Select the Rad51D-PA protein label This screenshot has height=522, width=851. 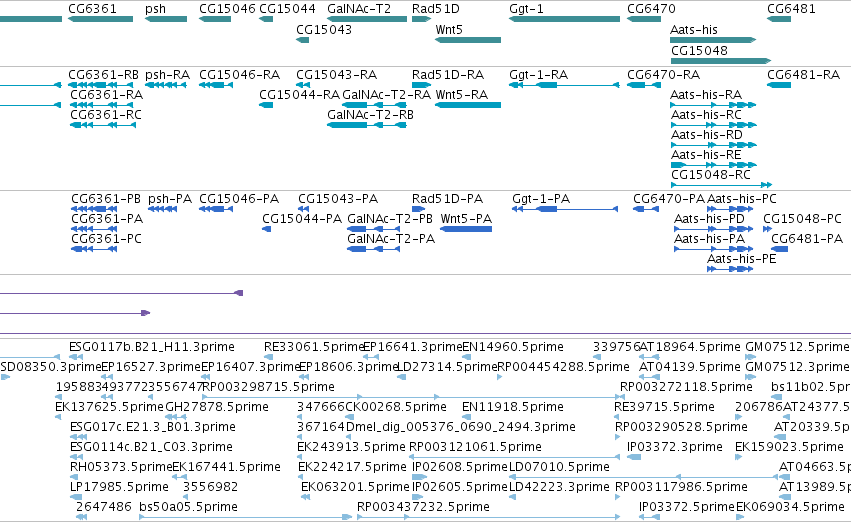[447, 199]
